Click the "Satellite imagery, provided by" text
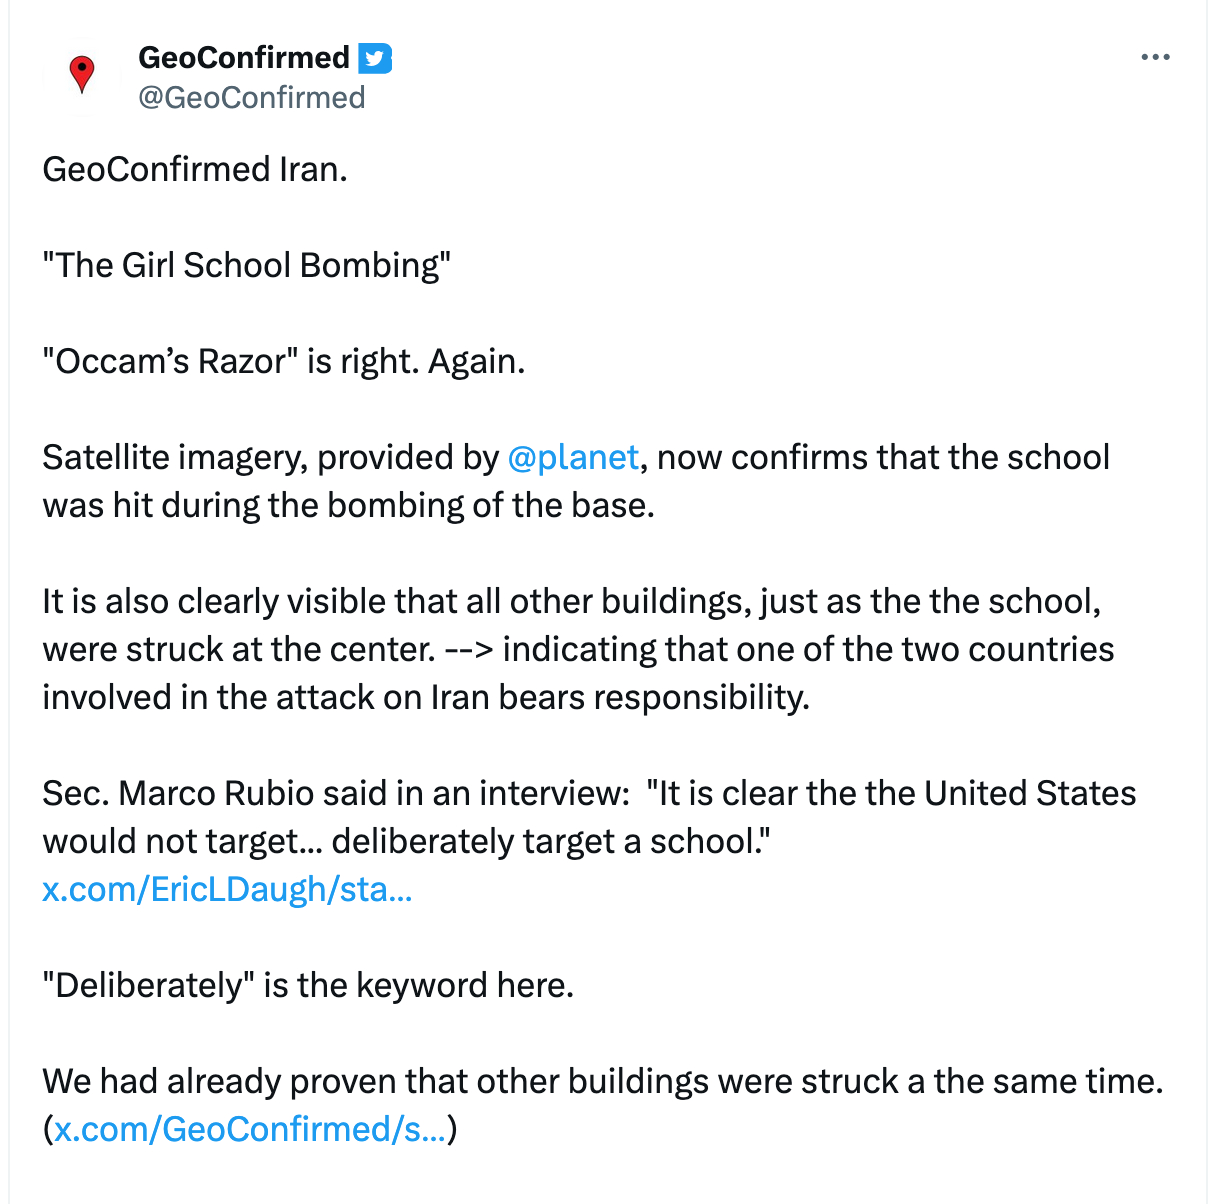1226x1204 pixels. click(x=270, y=457)
